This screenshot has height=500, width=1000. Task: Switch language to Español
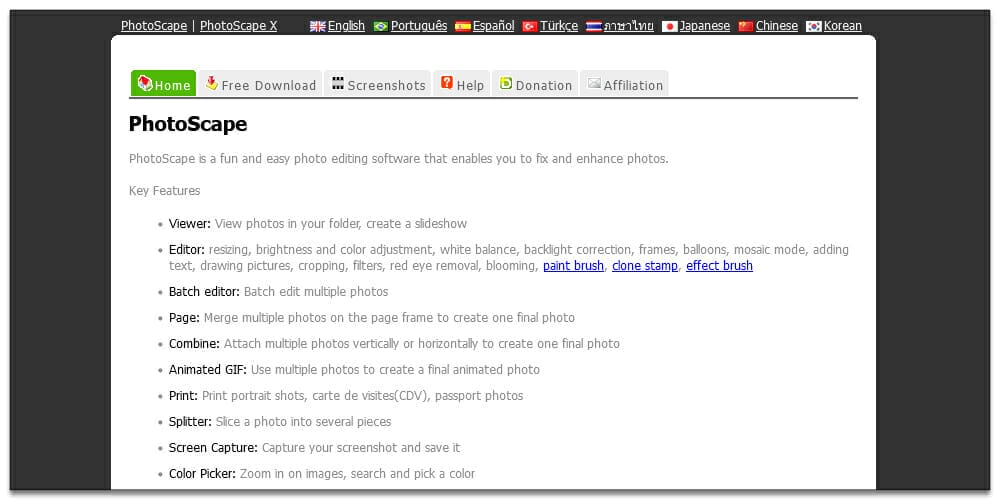[x=494, y=26]
